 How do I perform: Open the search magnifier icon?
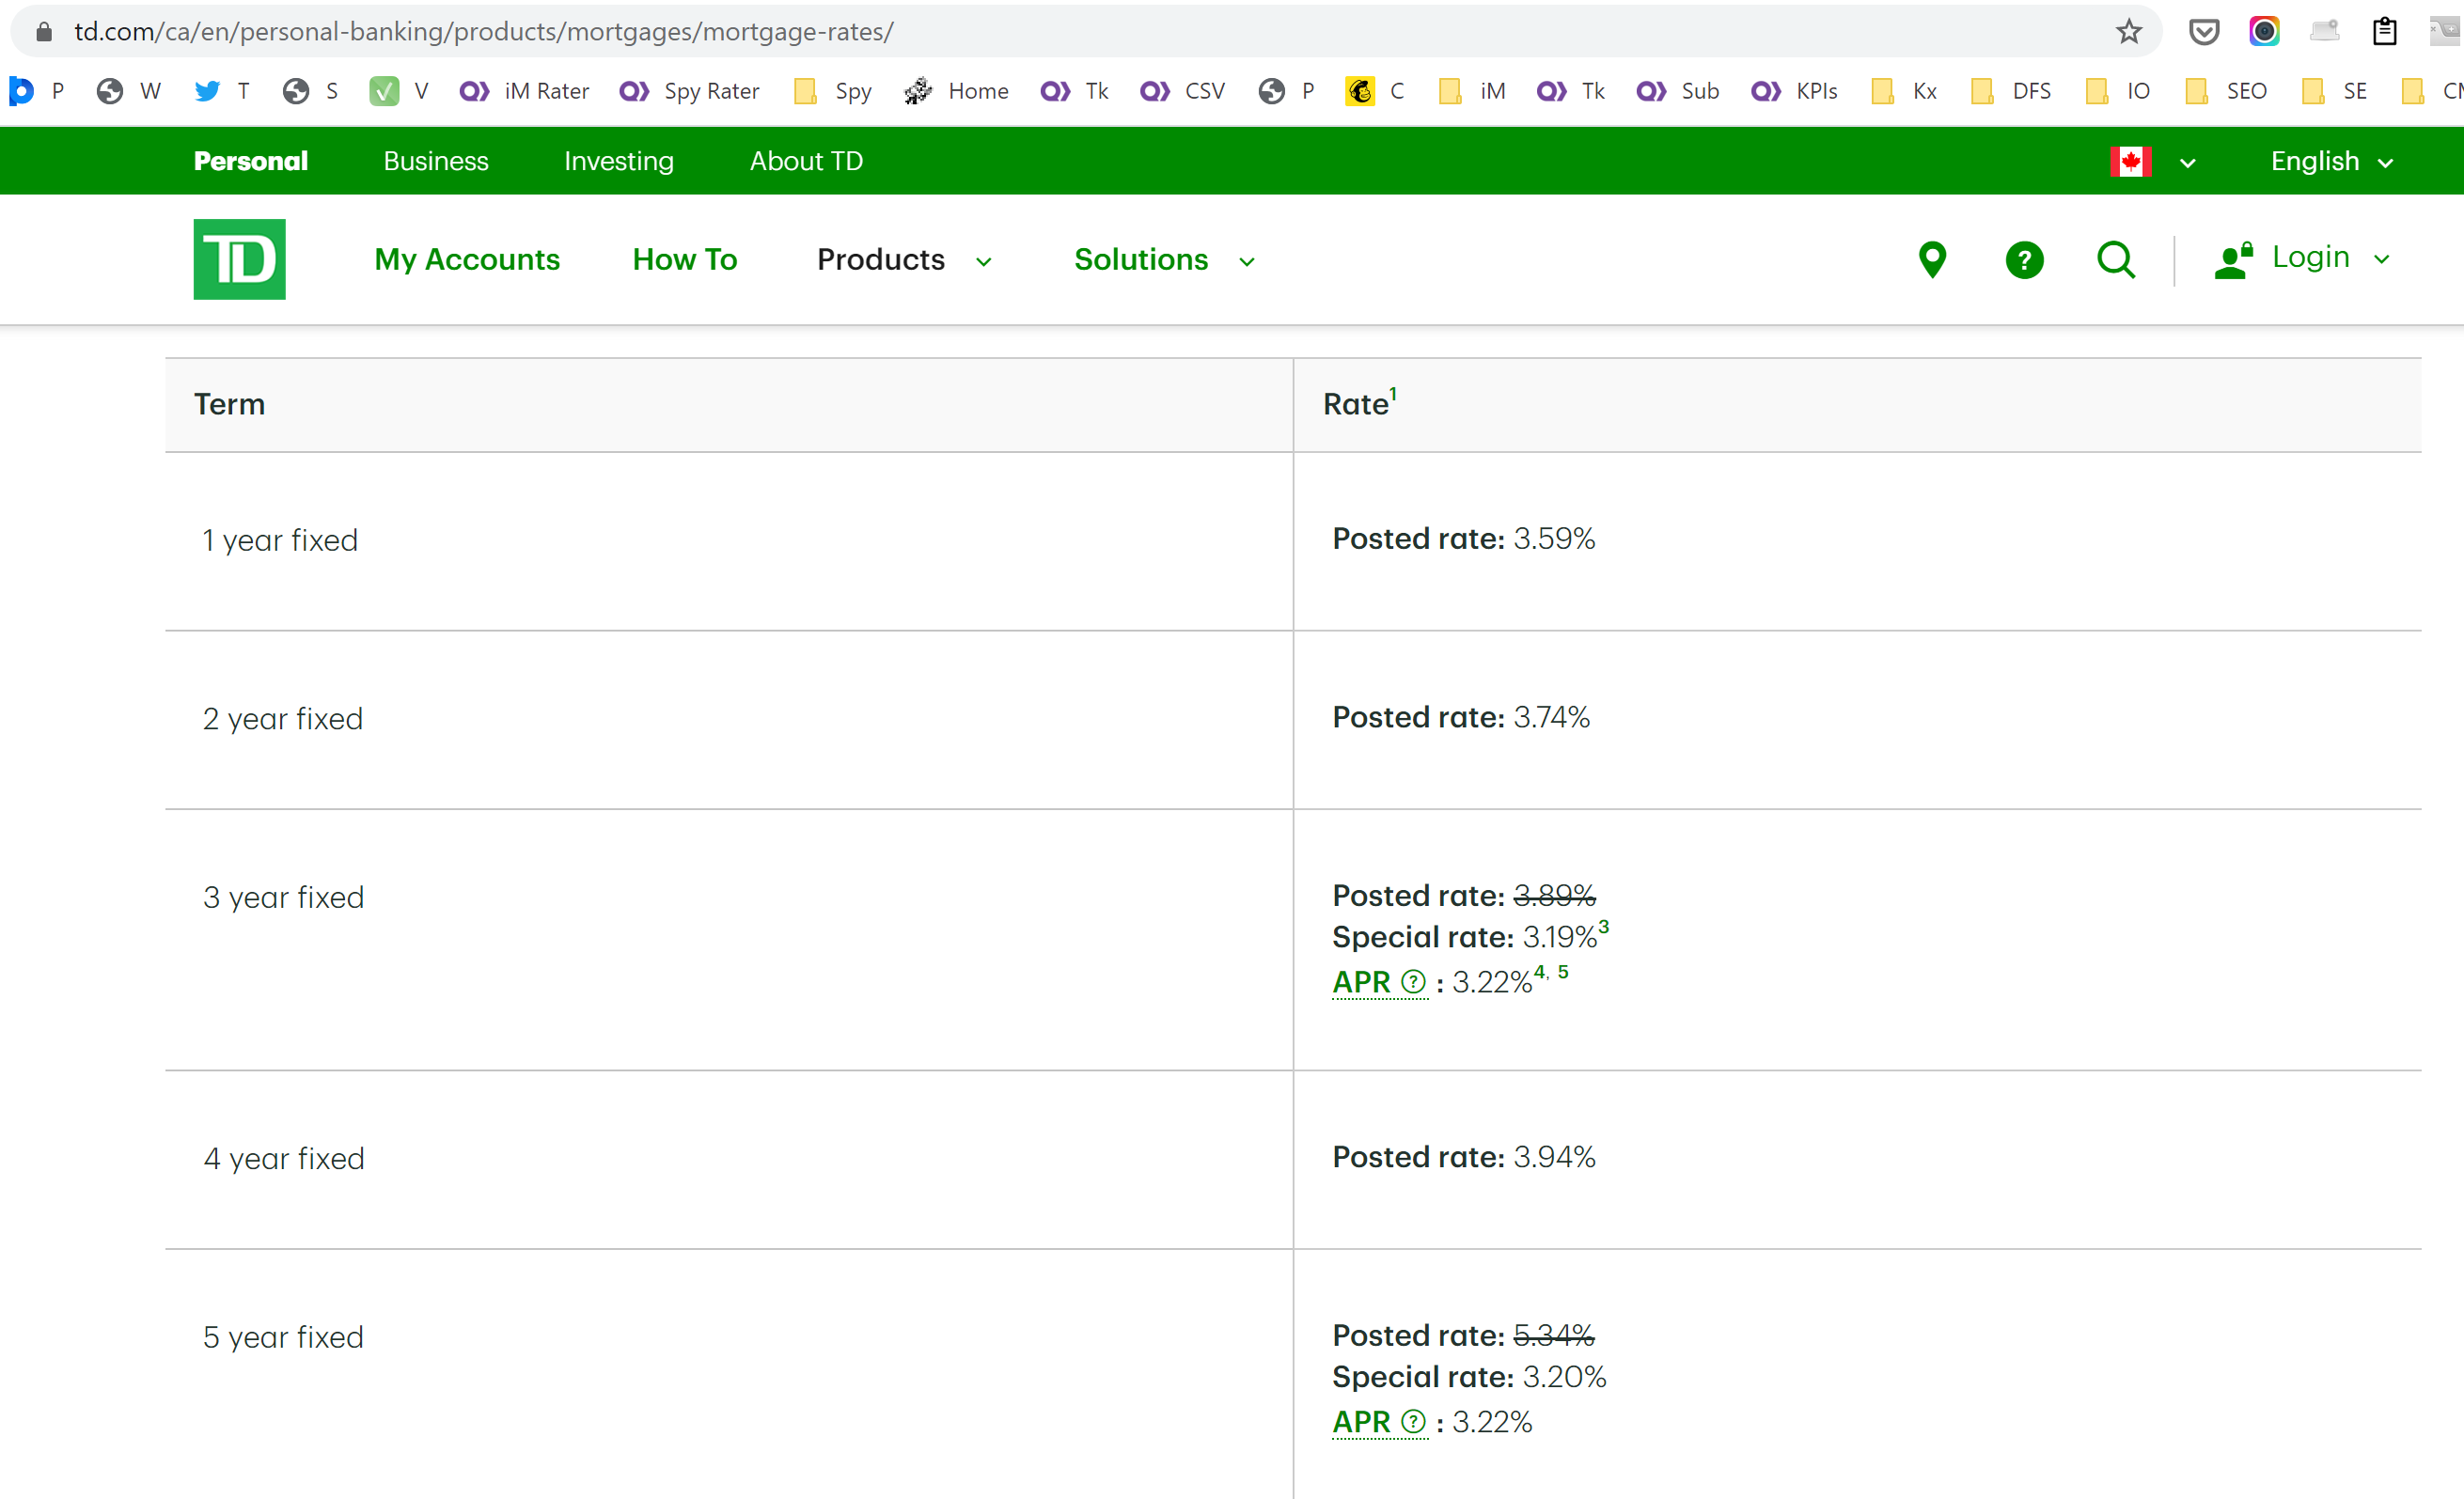(2116, 260)
